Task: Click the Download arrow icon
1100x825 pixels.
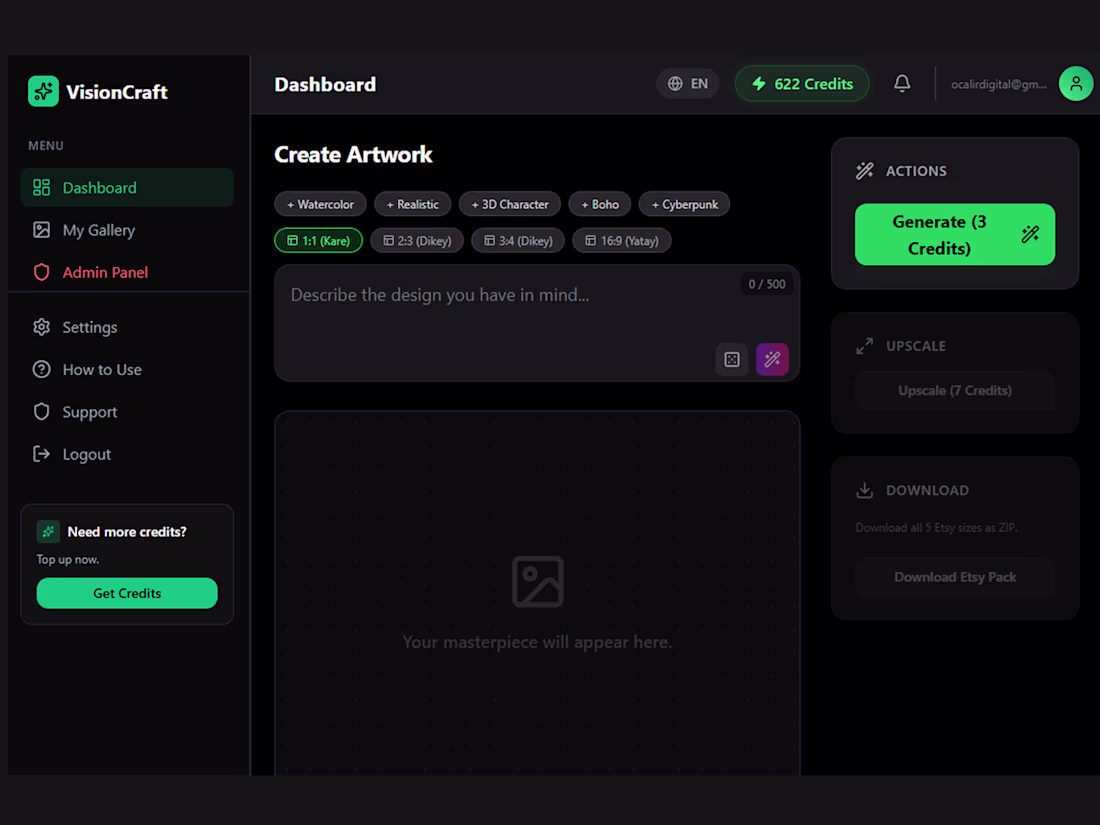Action: 865,490
